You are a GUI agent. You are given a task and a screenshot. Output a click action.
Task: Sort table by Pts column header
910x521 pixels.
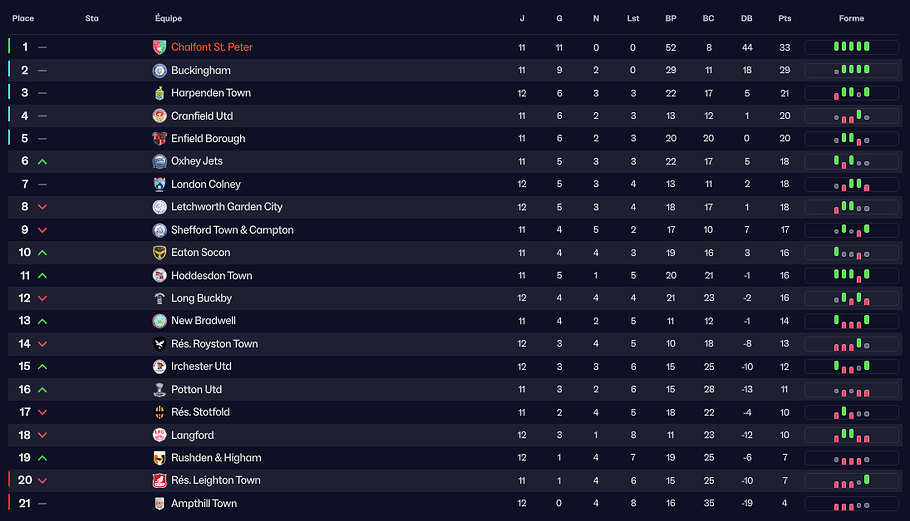coord(784,19)
